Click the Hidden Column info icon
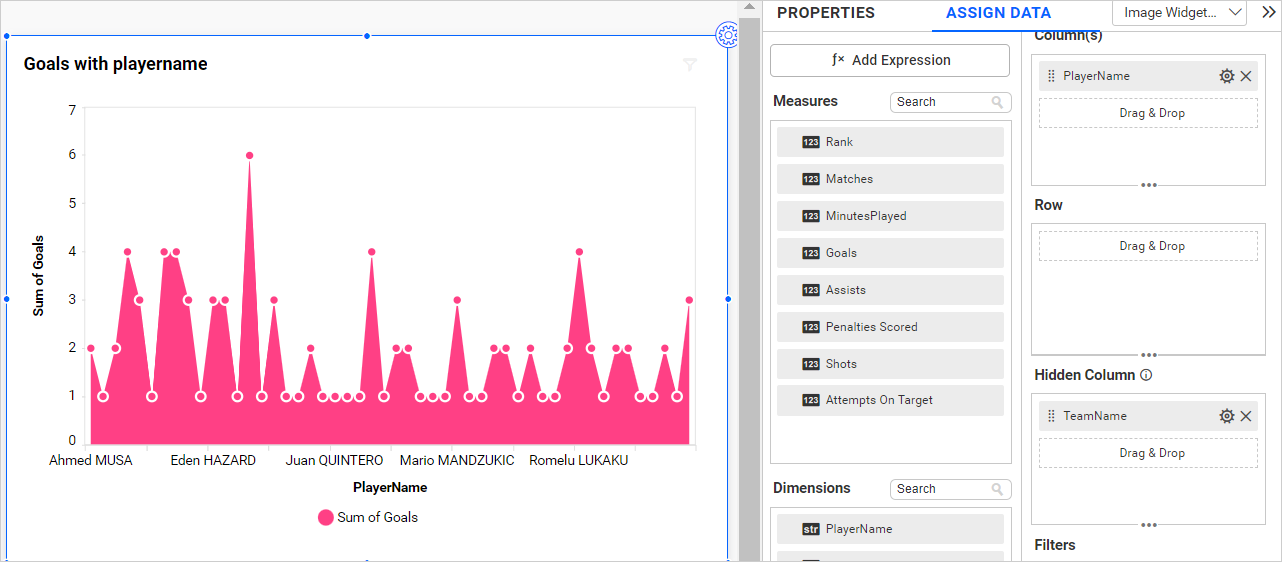Viewport: 1282px width, 562px height. pyautogui.click(x=1146, y=376)
